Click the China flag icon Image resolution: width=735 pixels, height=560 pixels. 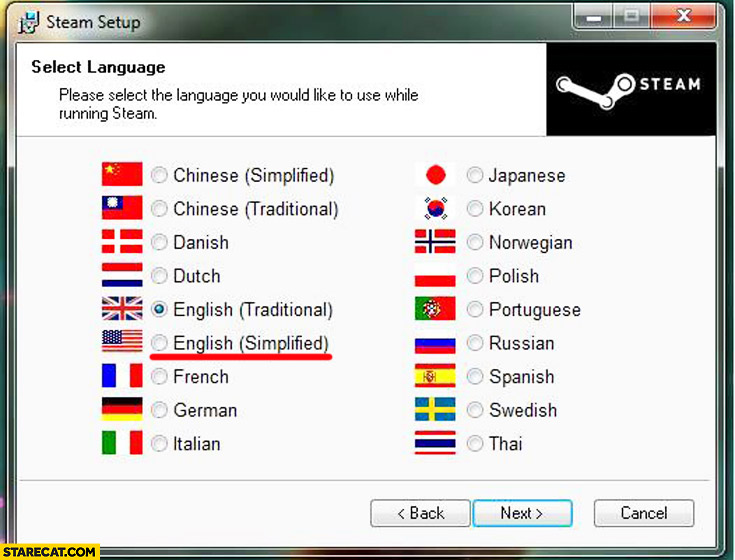pyautogui.click(x=122, y=174)
